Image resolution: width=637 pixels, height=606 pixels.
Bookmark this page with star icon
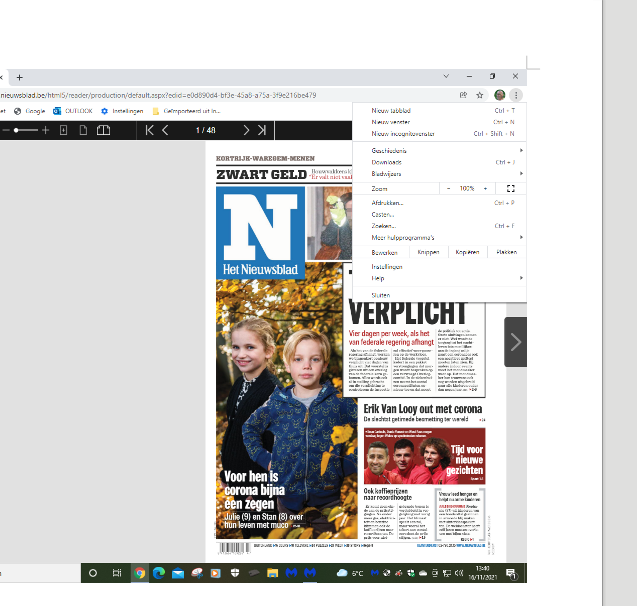480,95
